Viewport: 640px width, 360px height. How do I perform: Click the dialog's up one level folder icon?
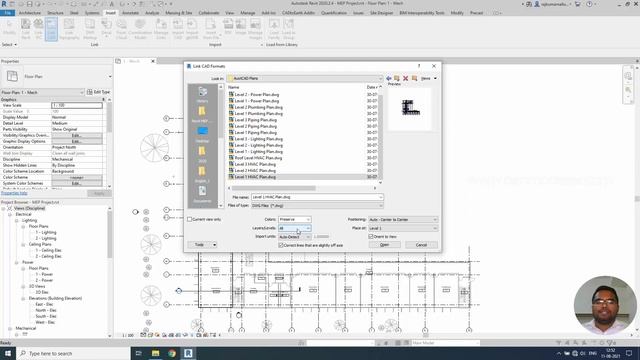click(x=397, y=78)
